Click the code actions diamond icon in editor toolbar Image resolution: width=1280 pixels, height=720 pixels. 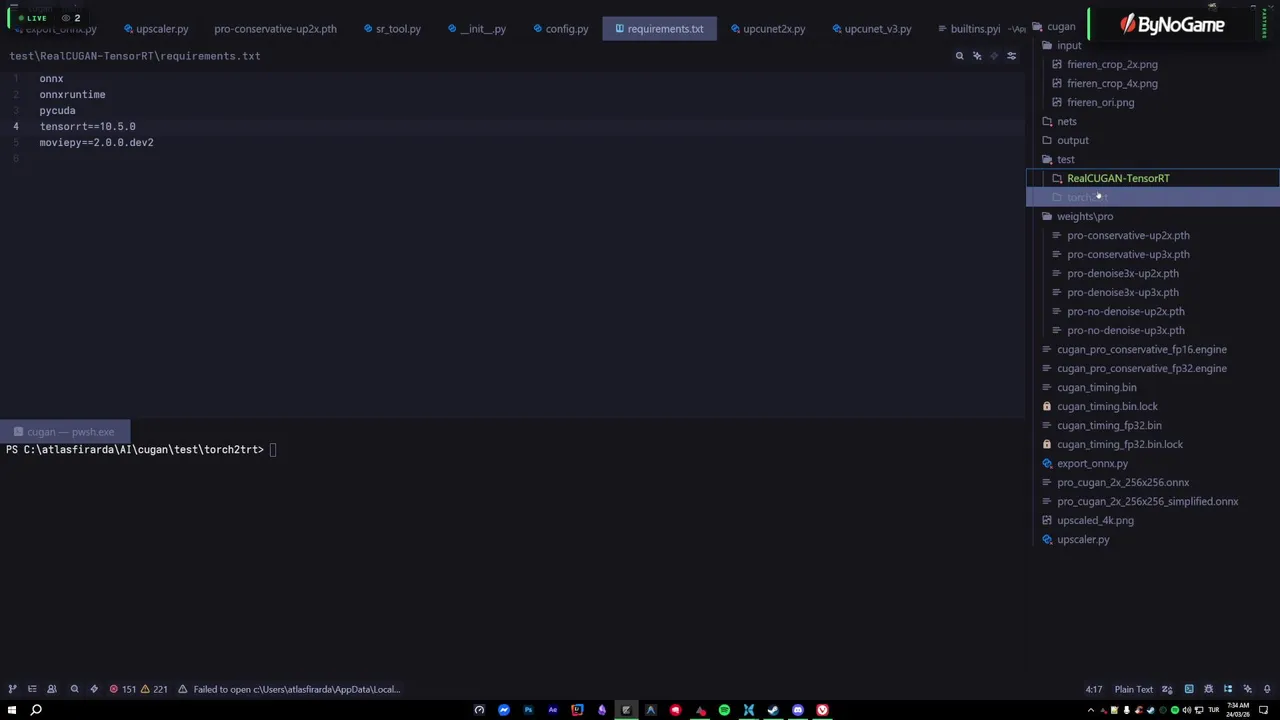click(994, 56)
